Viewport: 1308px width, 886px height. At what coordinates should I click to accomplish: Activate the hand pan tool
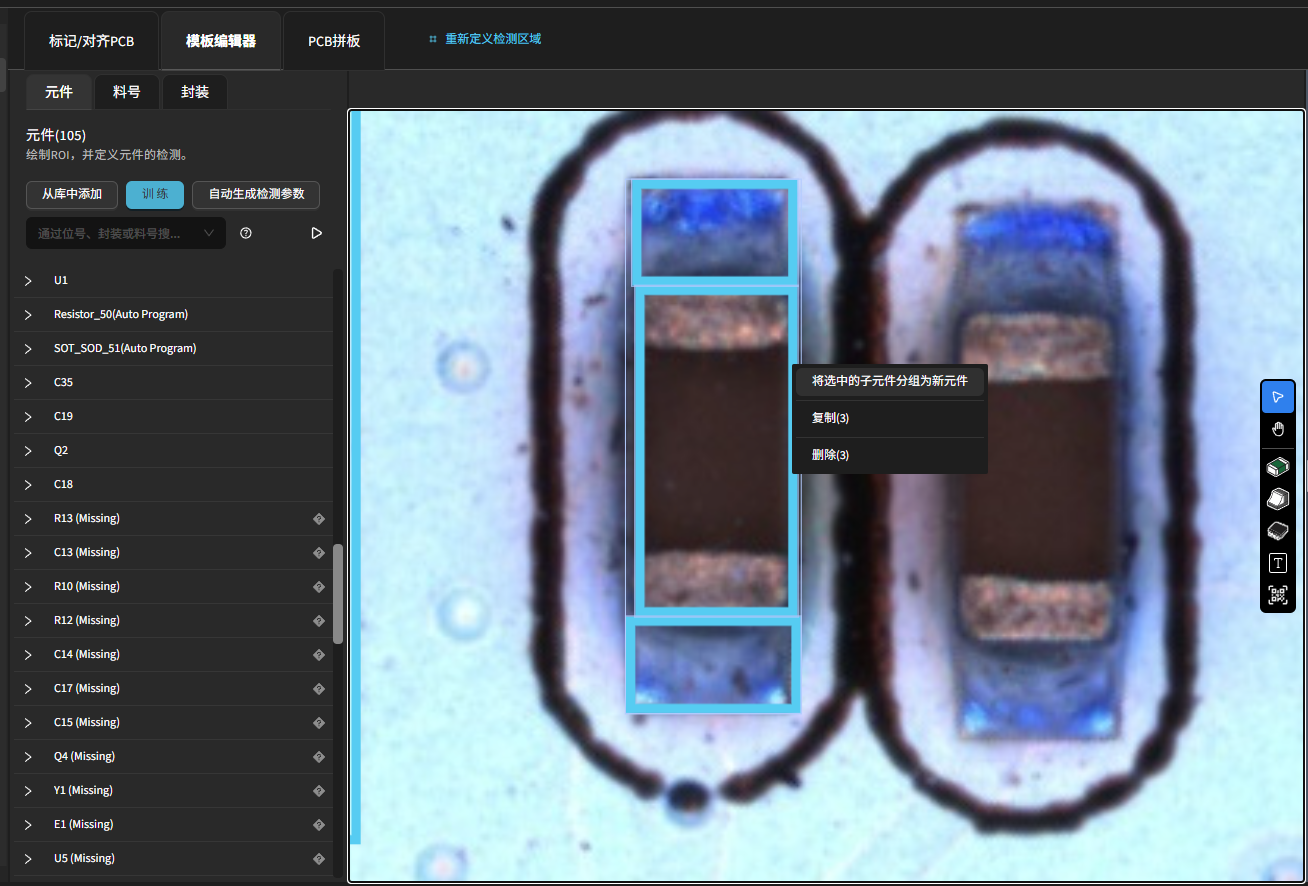(x=1277, y=430)
